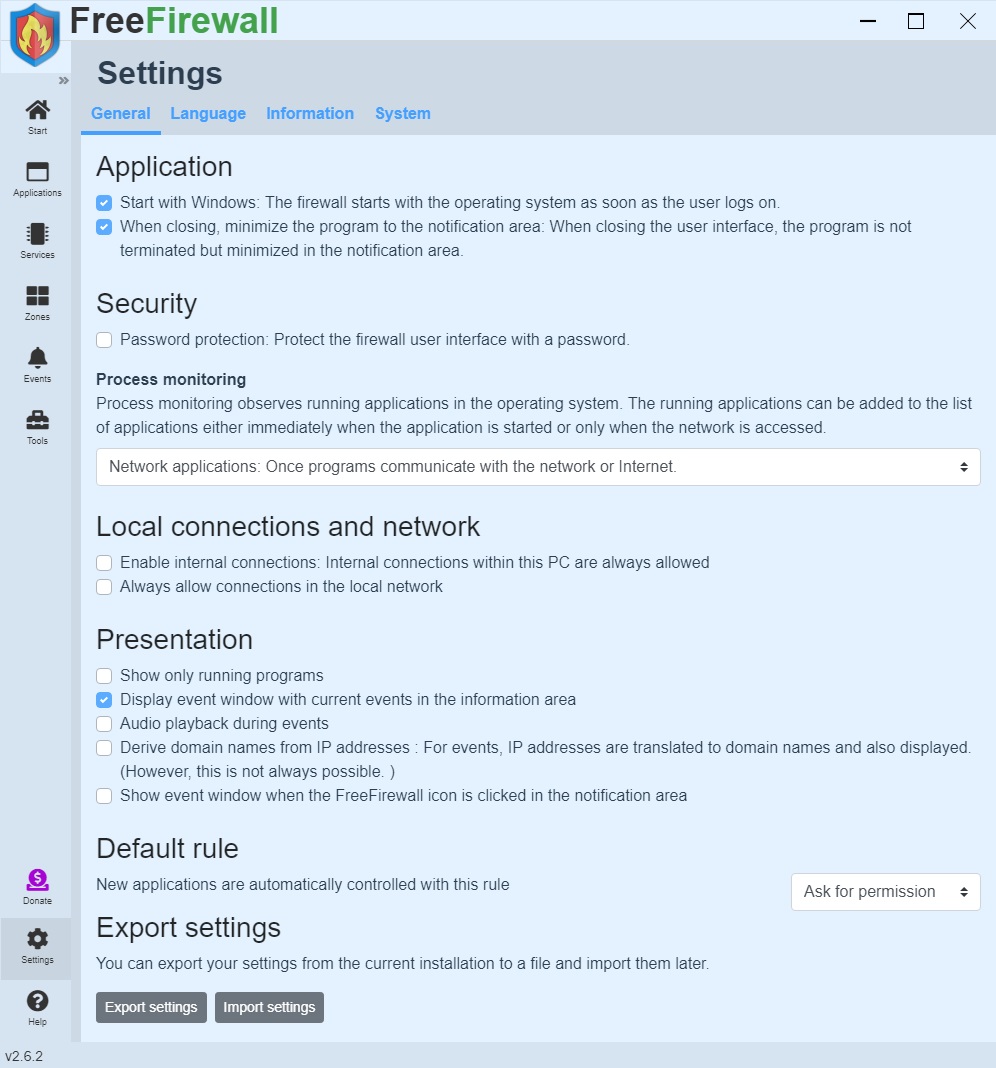
Task: Enable Password protection checkbox
Action: (104, 340)
